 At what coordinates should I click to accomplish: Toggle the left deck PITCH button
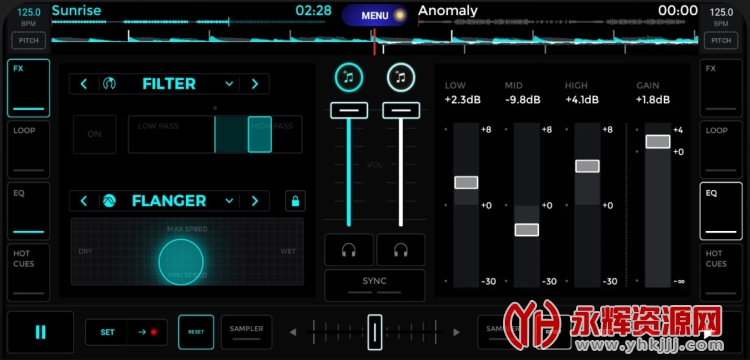pyautogui.click(x=29, y=41)
